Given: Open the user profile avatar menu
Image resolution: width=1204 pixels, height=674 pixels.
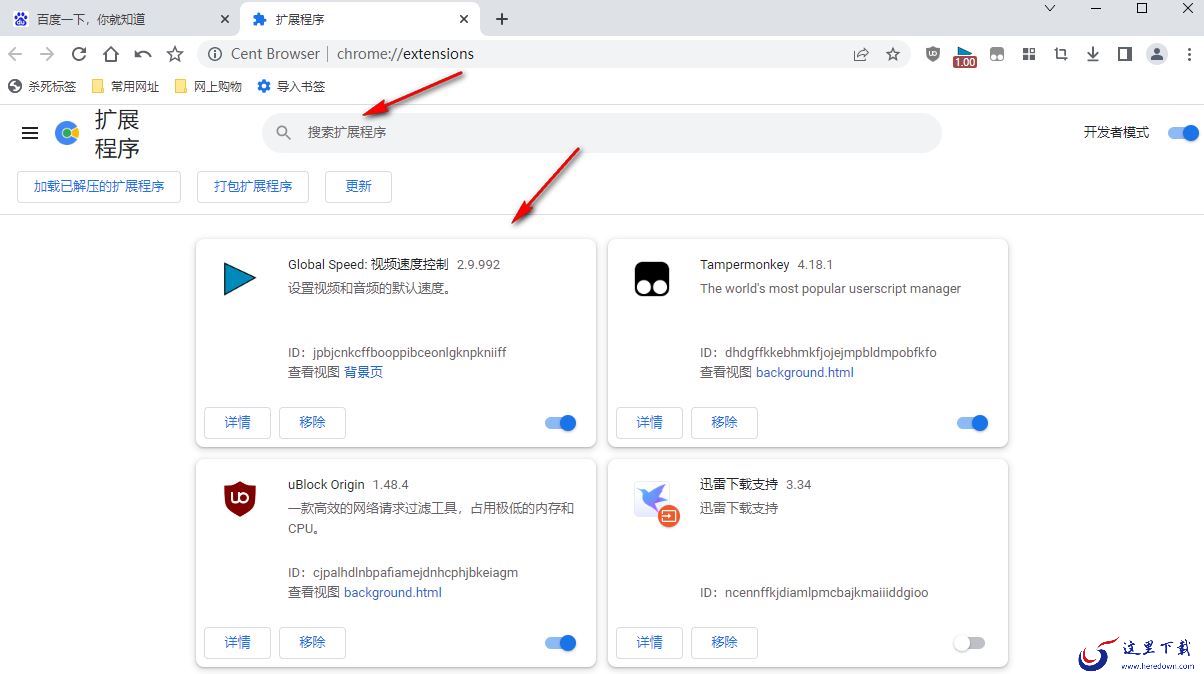Looking at the screenshot, I should (x=1157, y=54).
